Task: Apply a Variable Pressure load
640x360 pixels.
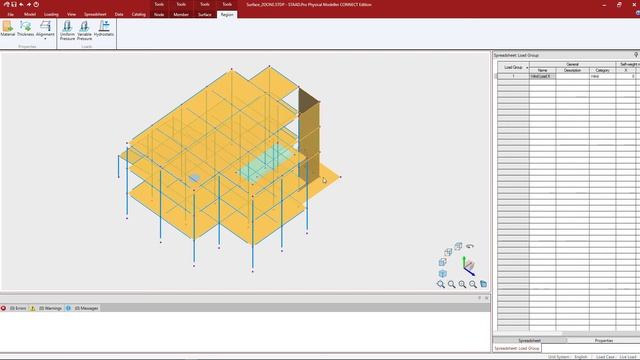Action: coord(84,30)
